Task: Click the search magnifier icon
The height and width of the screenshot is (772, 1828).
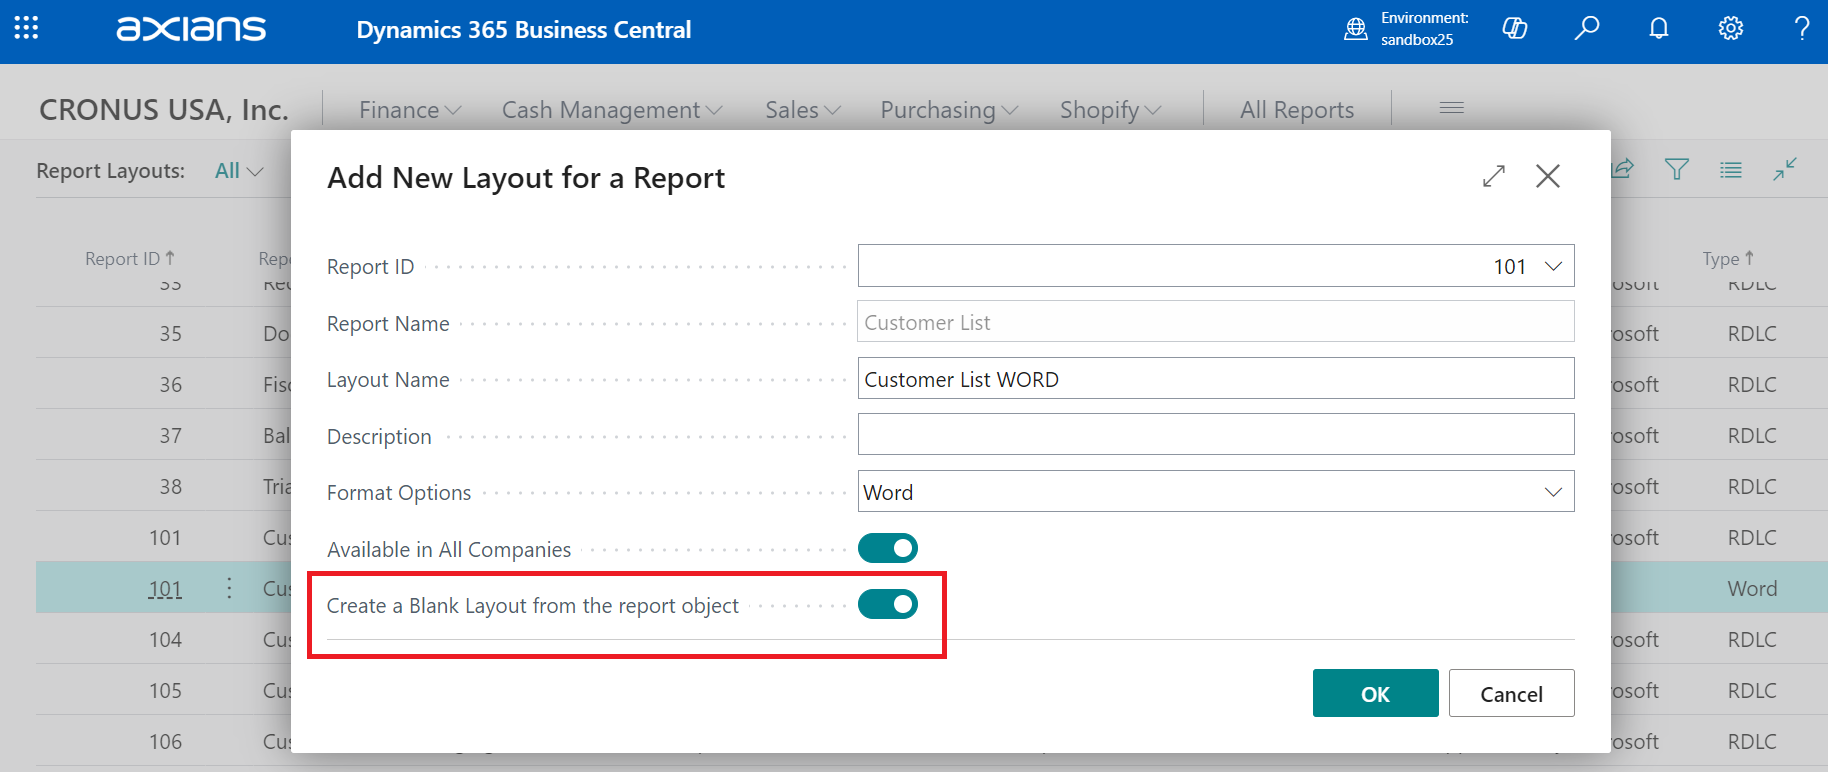Action: pos(1586,29)
